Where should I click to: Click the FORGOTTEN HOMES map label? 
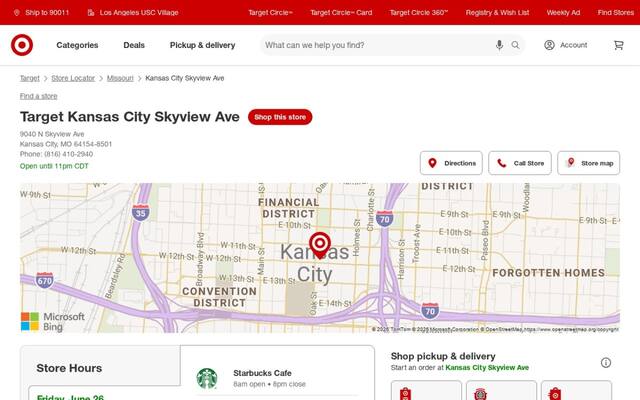[549, 273]
